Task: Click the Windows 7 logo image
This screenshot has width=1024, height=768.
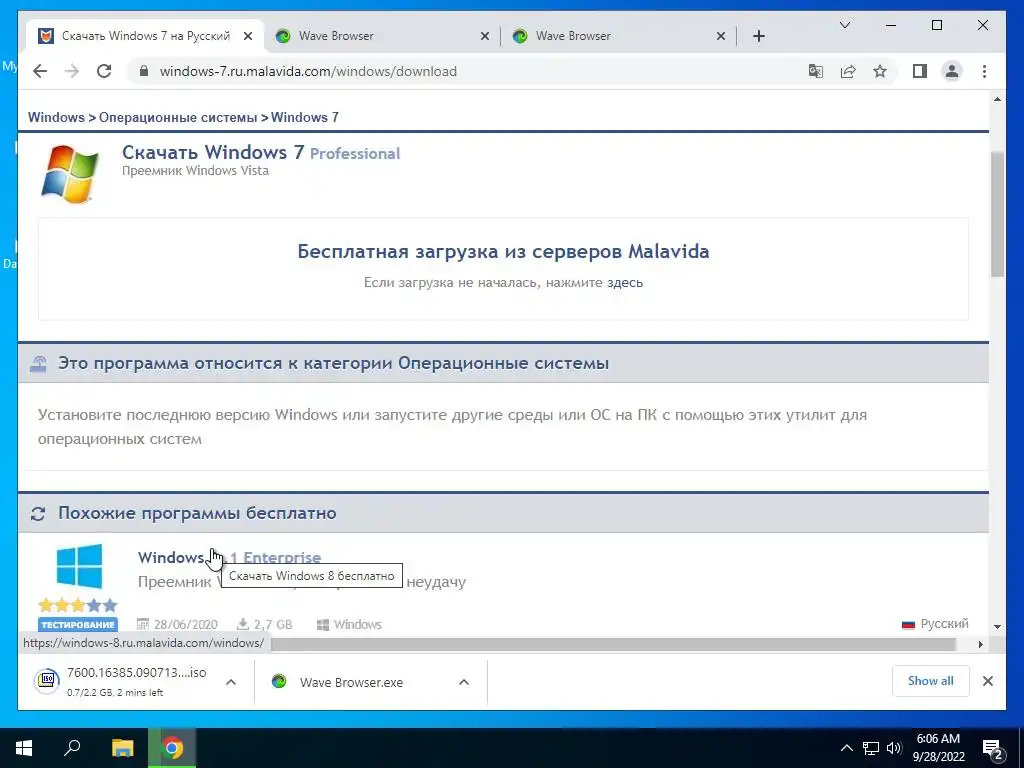Action: coord(70,174)
